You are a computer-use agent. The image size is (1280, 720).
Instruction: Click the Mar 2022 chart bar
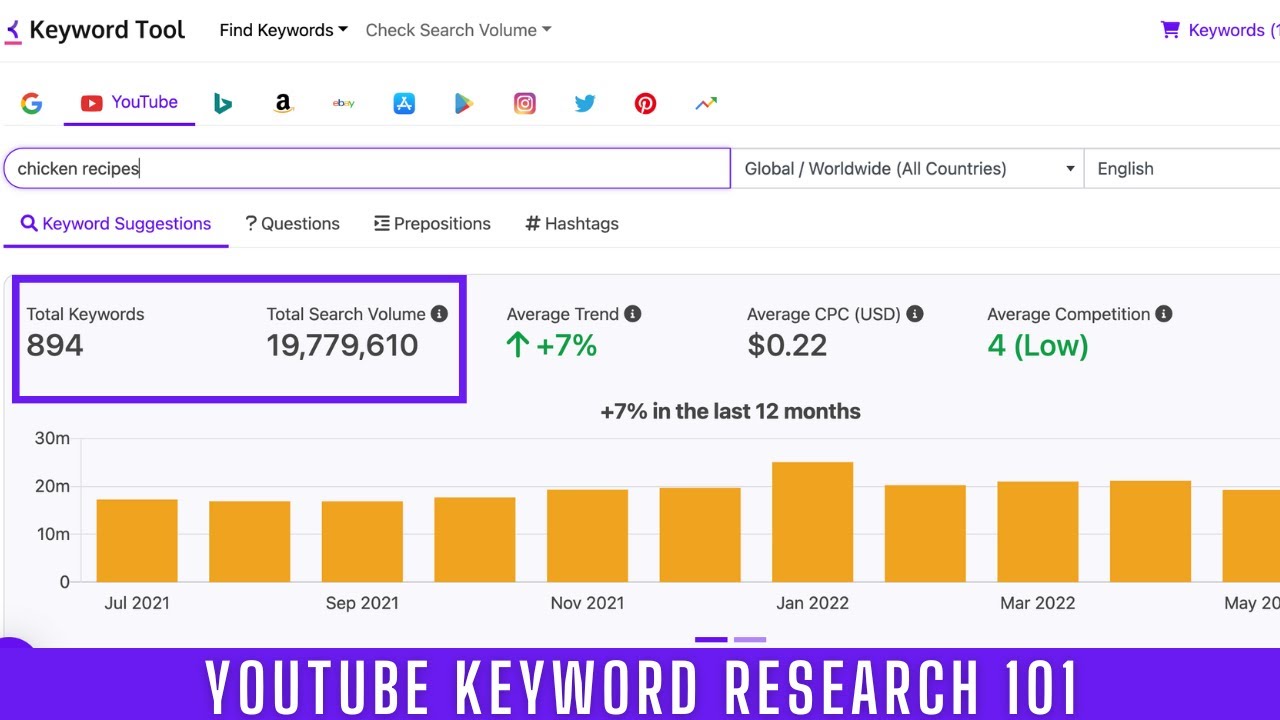coord(1038,532)
